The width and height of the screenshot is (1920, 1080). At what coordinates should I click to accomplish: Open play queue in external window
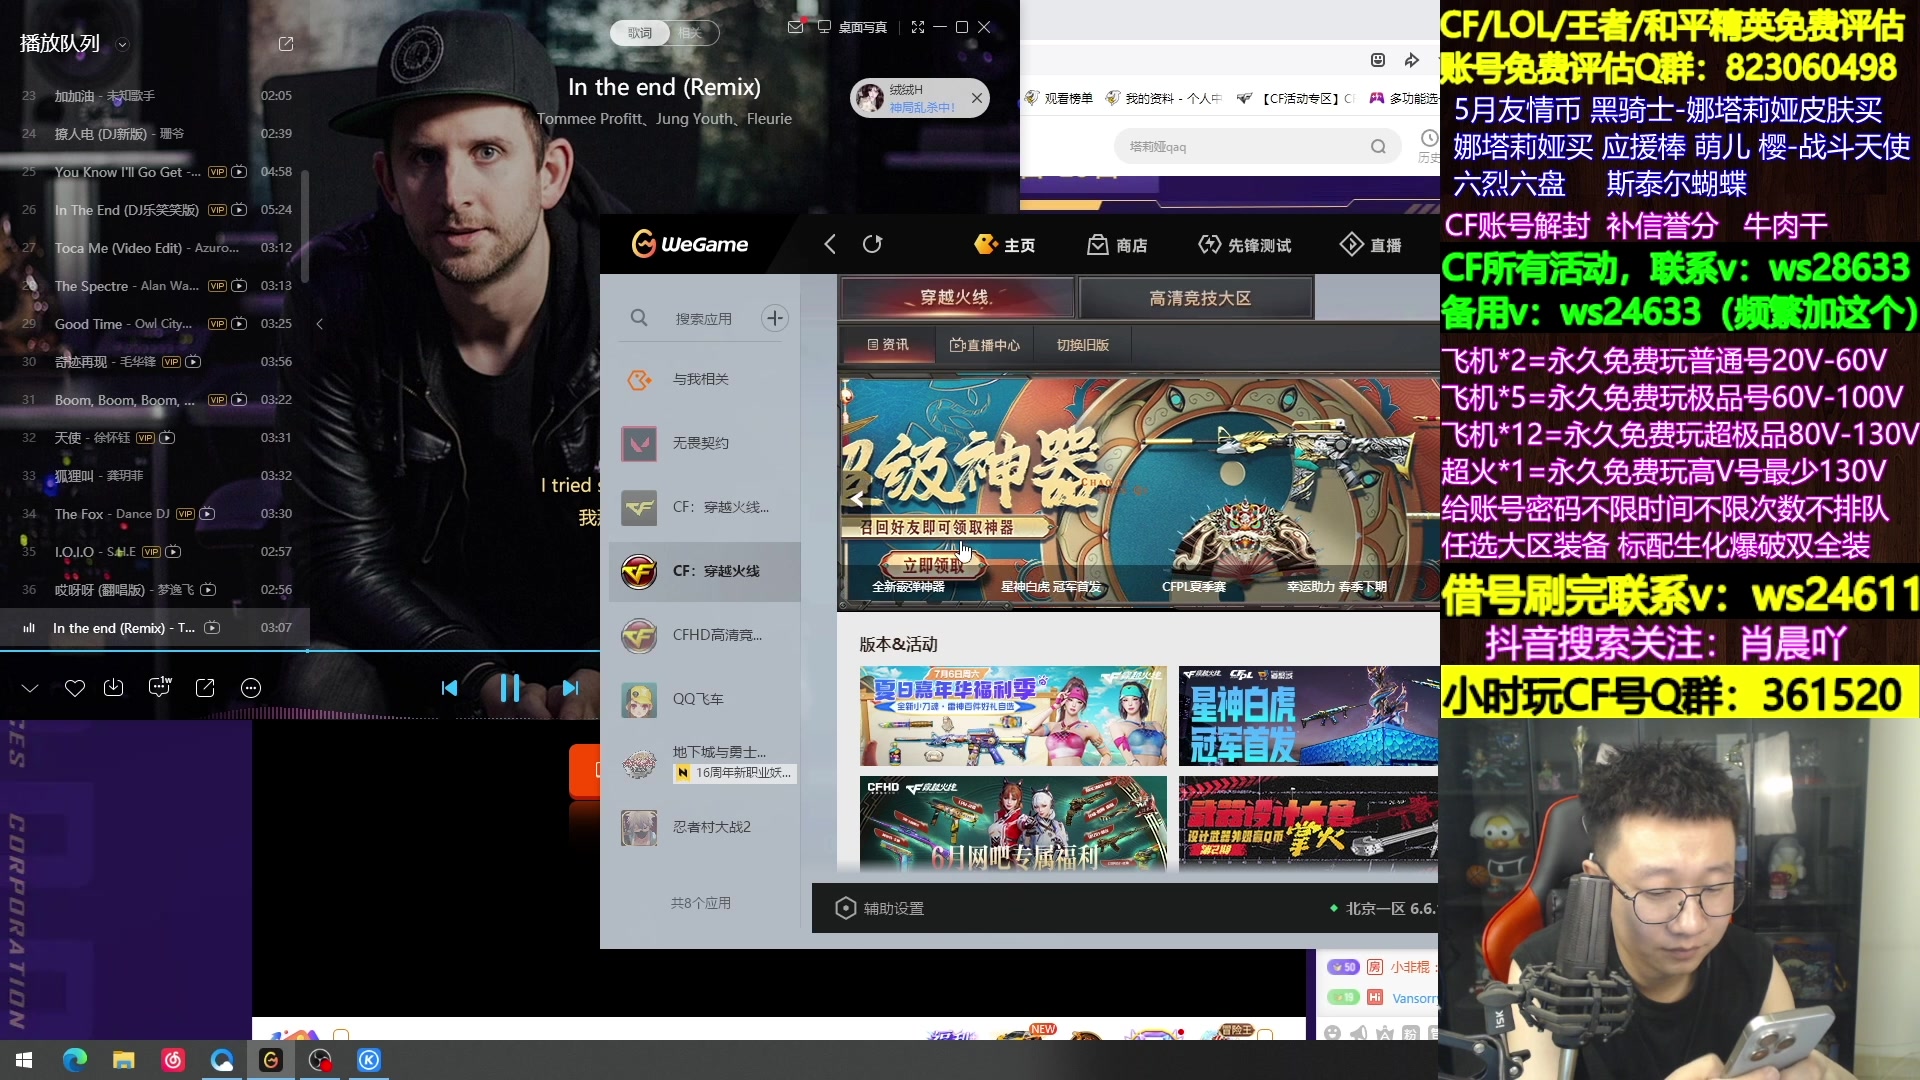(286, 44)
